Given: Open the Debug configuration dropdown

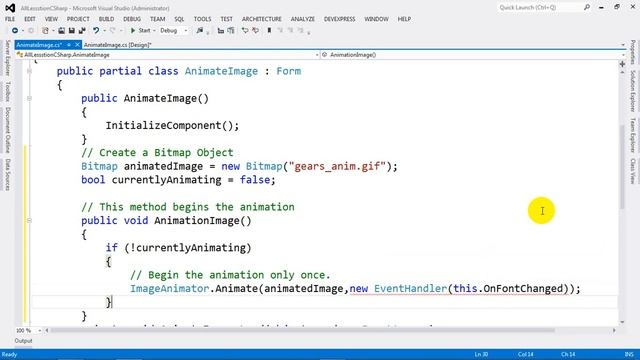Looking at the screenshot, I should click(173, 31).
